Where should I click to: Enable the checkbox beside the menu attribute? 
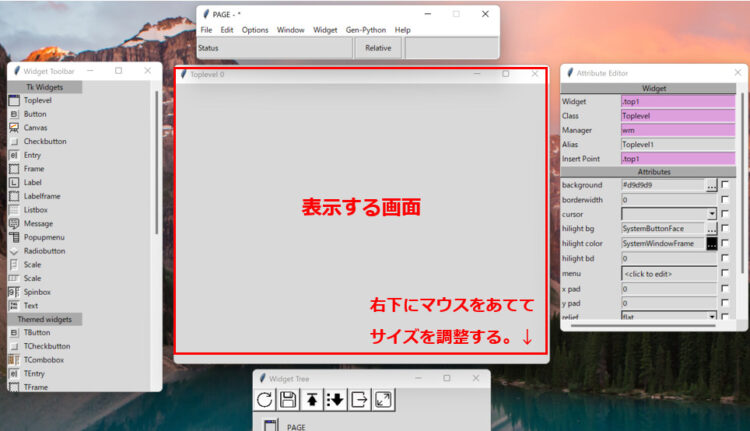point(725,273)
